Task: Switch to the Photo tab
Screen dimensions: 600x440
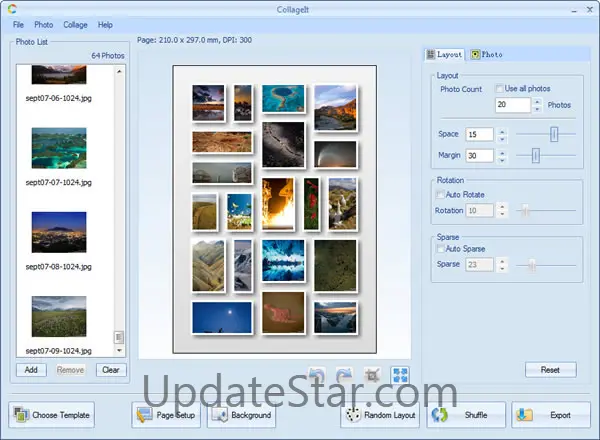Action: 487,54
